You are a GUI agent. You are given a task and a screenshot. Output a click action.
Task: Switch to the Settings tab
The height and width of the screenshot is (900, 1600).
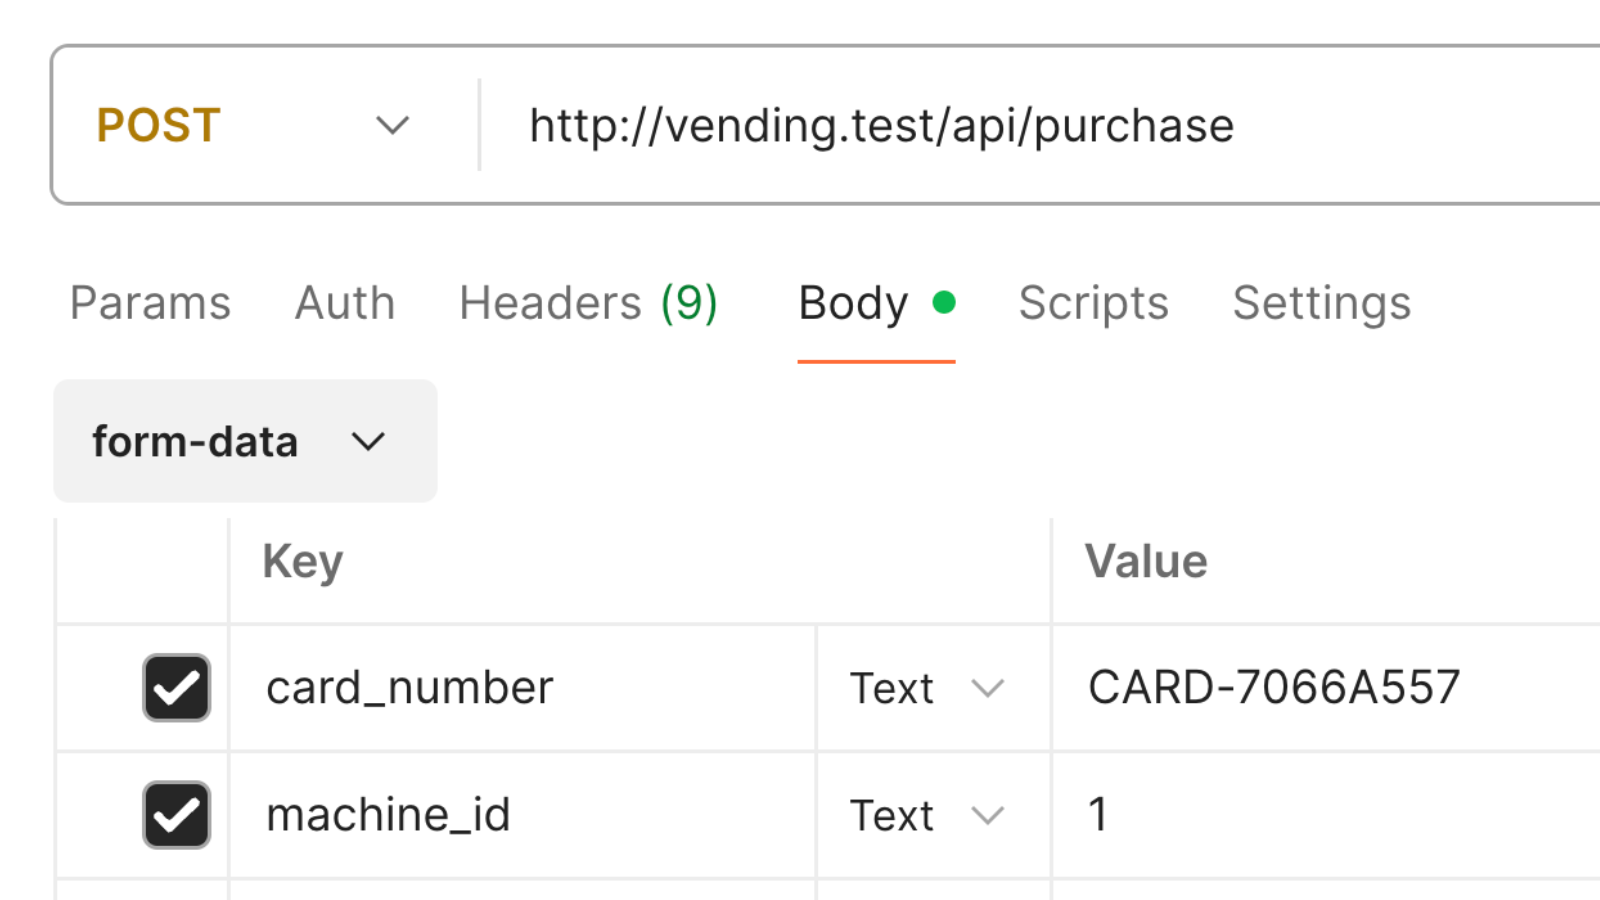point(1321,303)
